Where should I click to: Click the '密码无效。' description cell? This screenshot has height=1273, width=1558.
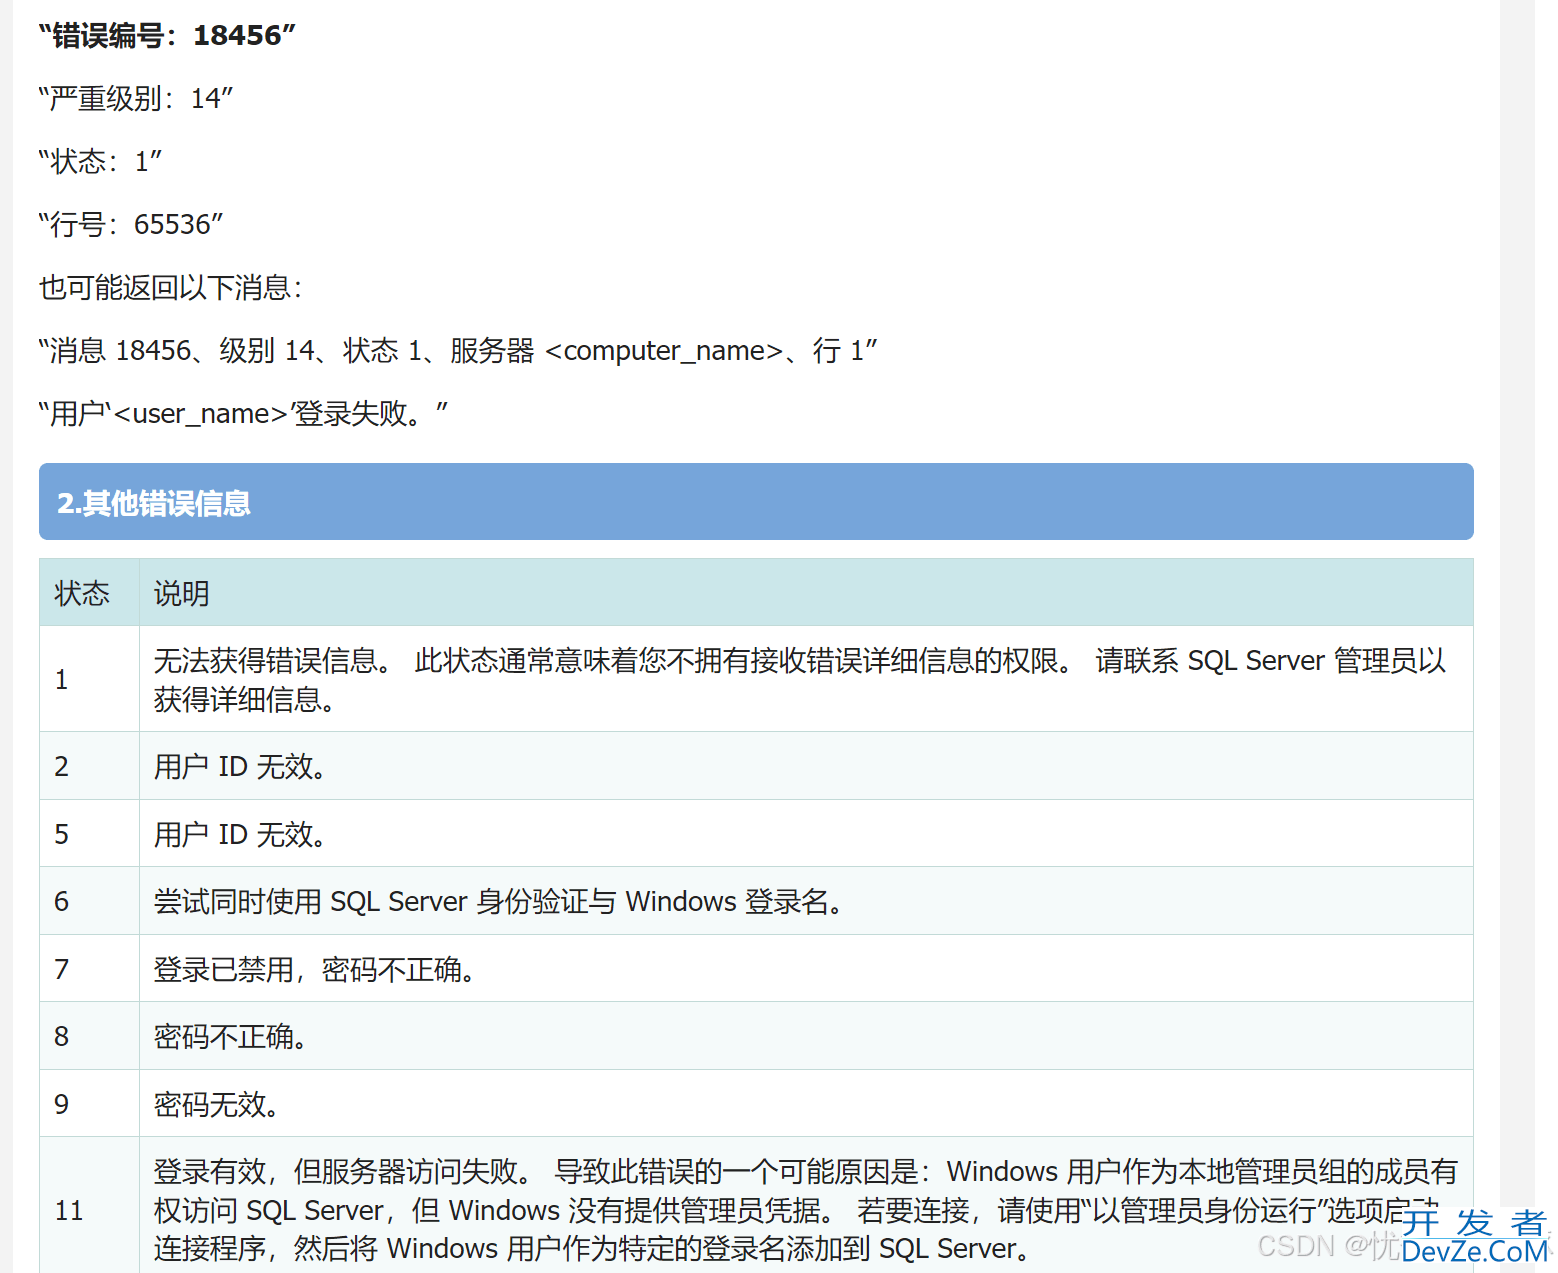coord(806,1104)
